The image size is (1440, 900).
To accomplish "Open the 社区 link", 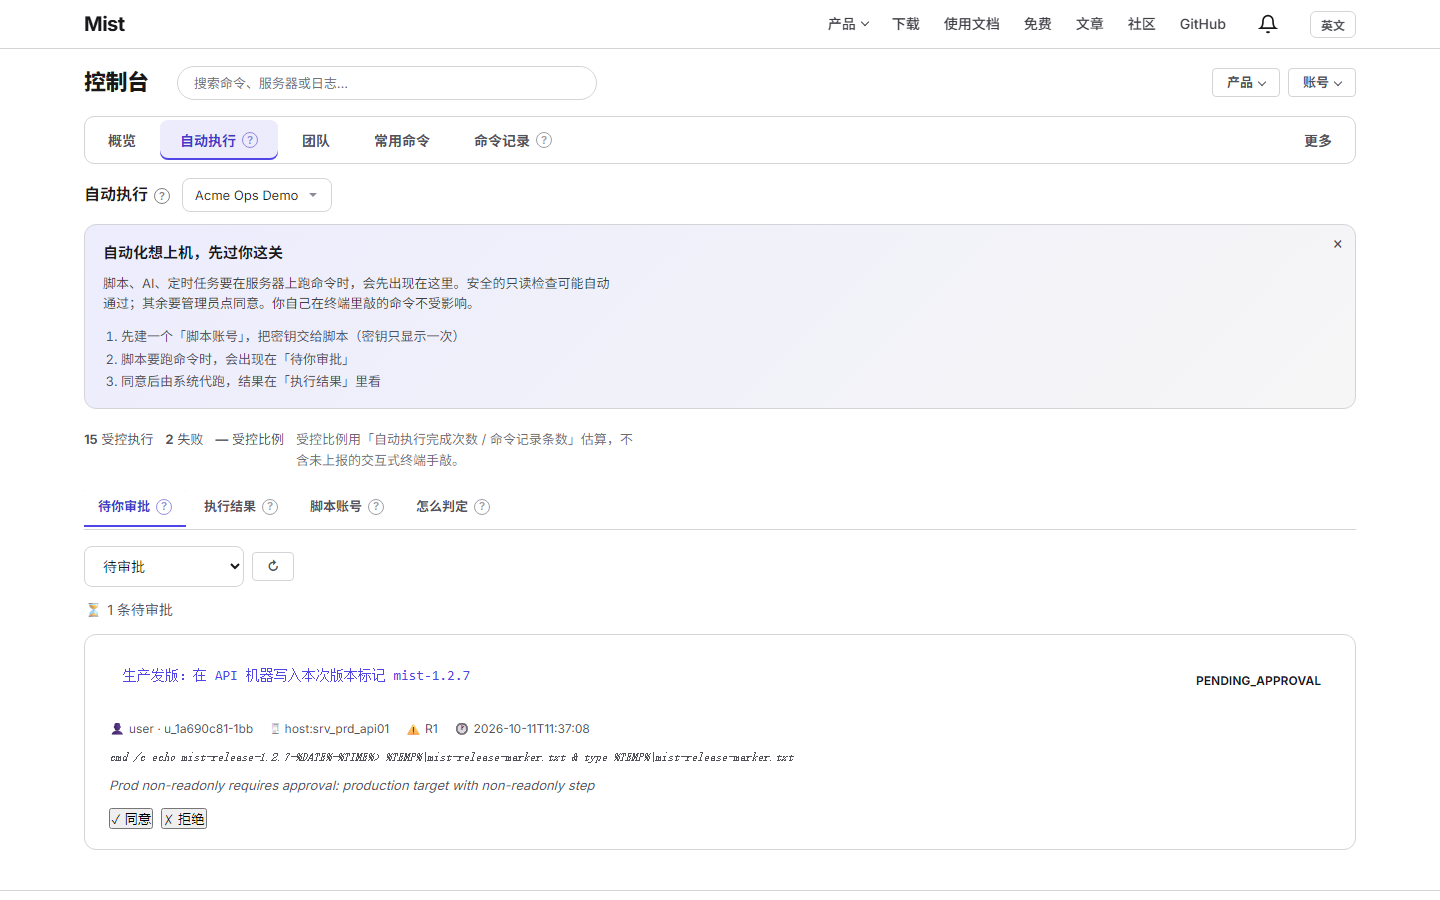I will (1142, 24).
